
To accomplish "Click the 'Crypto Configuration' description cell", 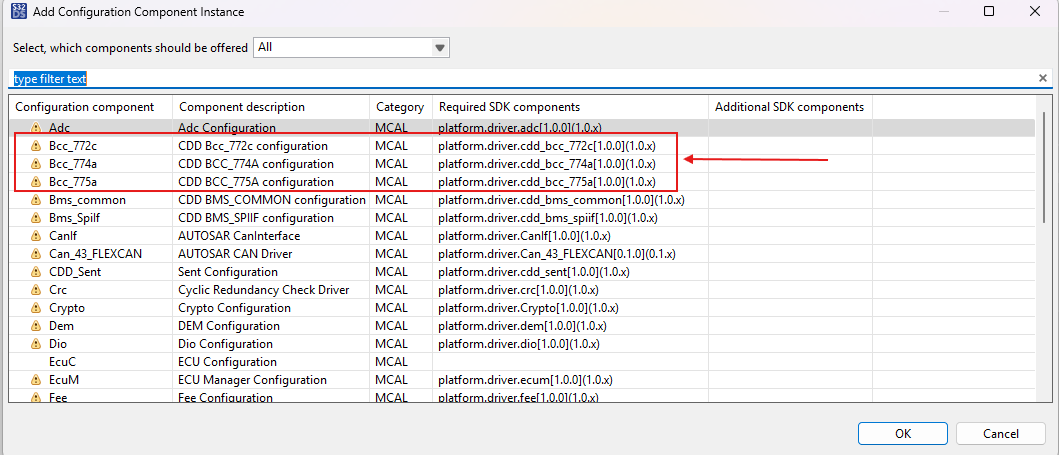I will [x=234, y=308].
